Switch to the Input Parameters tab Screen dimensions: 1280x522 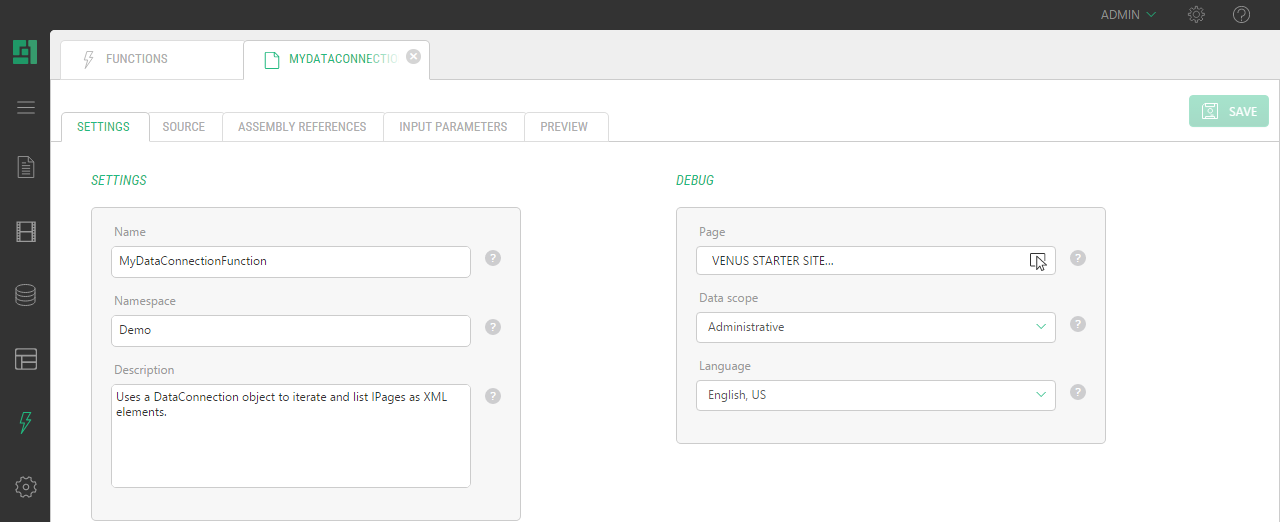[x=453, y=127]
